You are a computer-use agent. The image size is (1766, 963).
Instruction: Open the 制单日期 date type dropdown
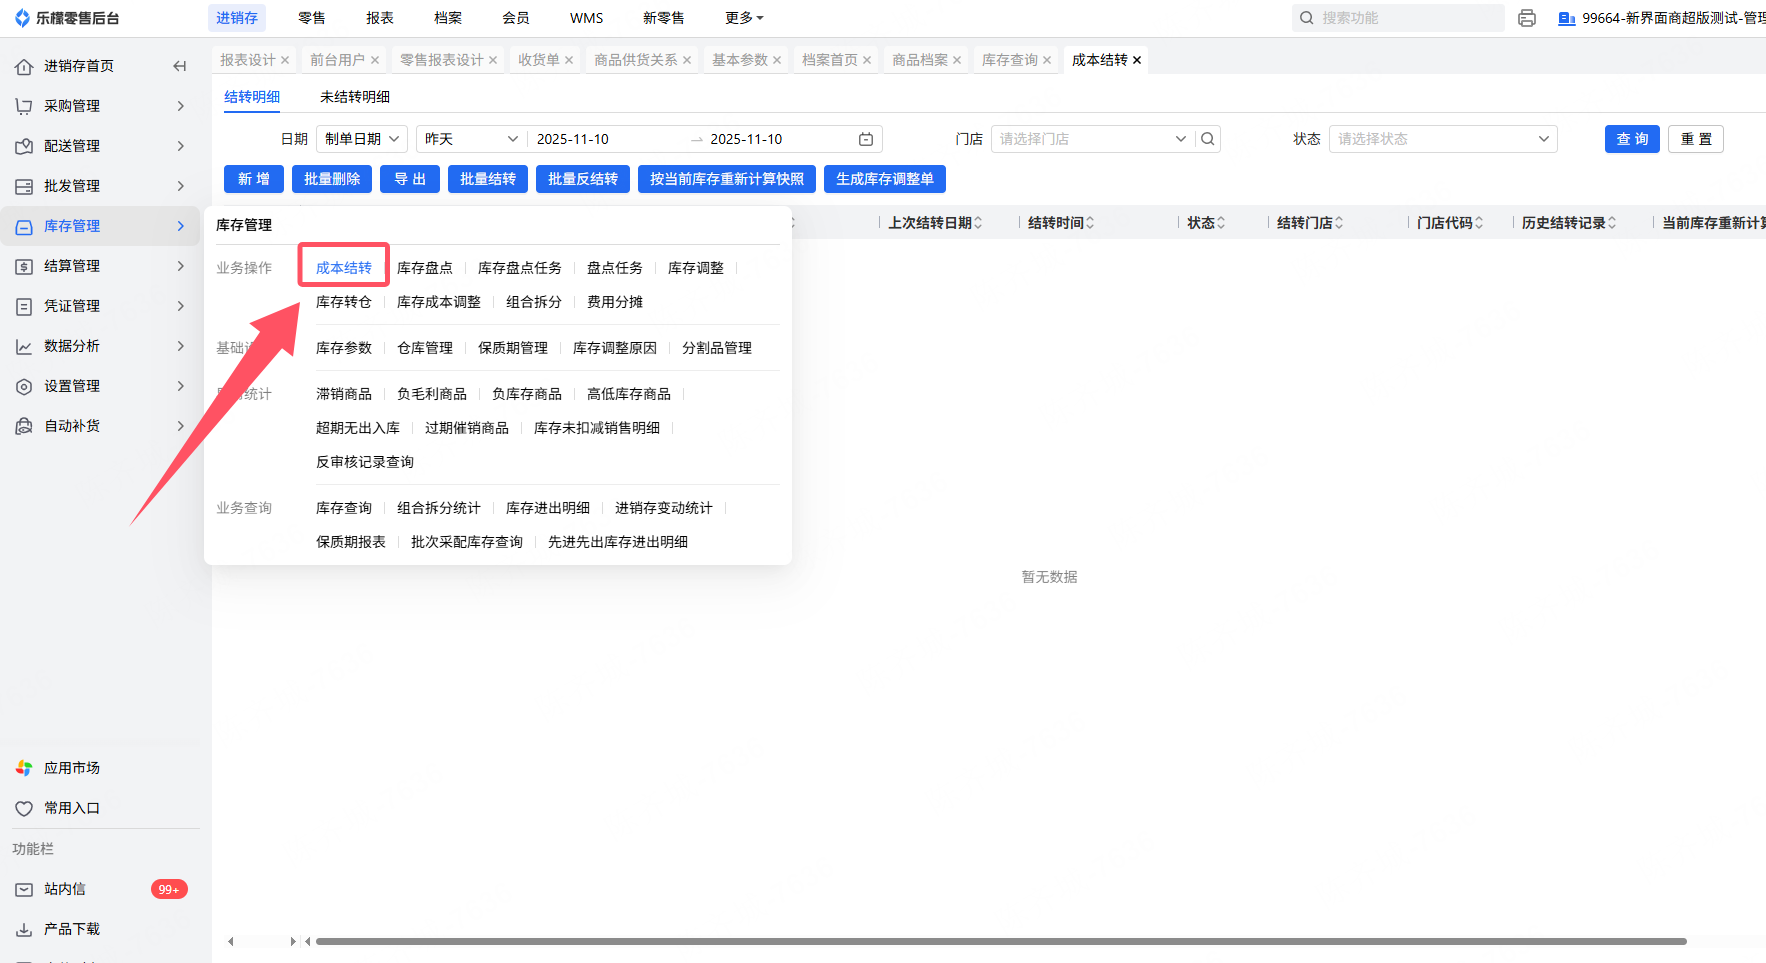[x=362, y=139]
